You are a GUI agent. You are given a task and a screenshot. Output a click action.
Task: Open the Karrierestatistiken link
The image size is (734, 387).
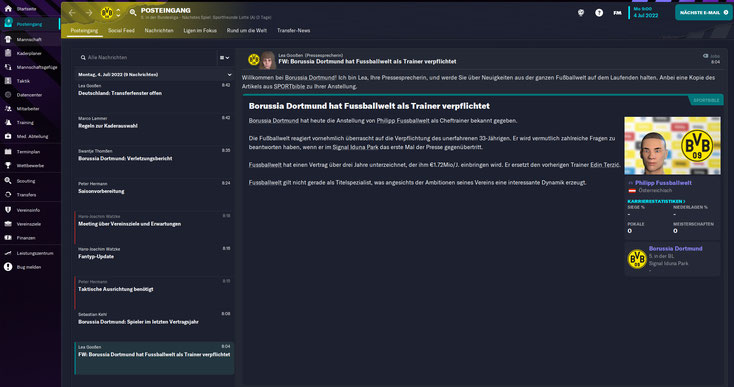(x=656, y=201)
